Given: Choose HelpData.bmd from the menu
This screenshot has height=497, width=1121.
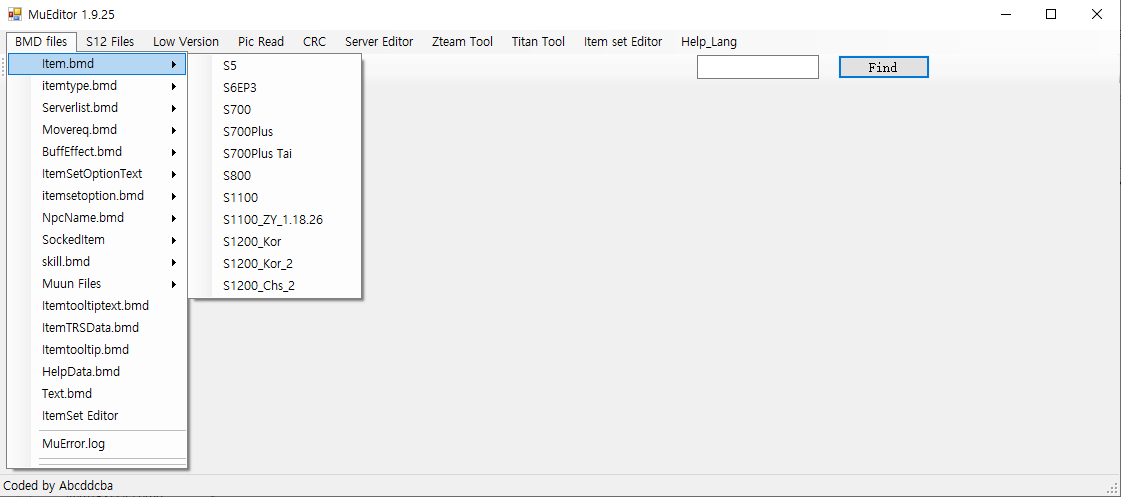Looking at the screenshot, I should tap(97, 372).
